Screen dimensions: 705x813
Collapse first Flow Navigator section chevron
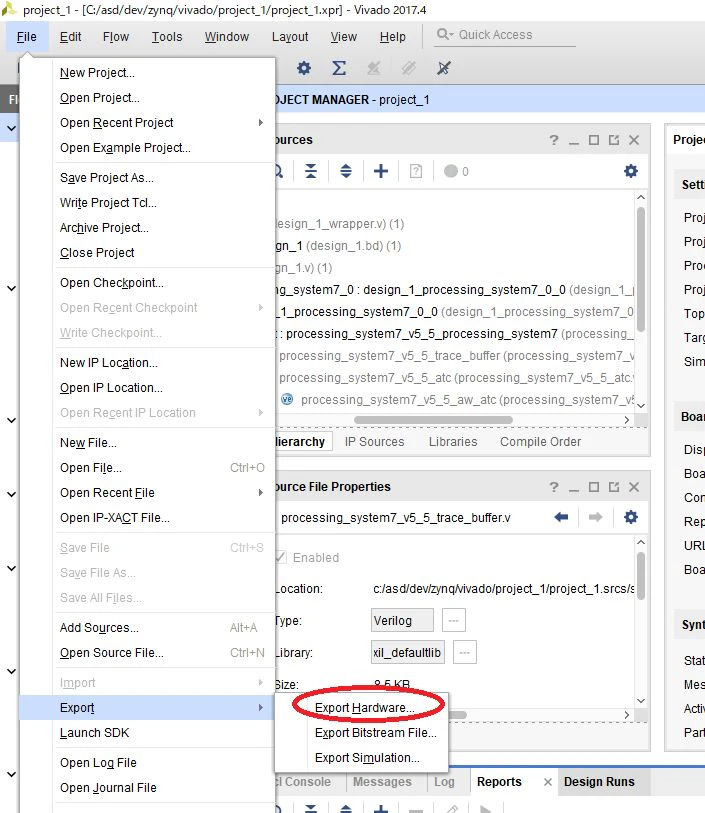[x=11, y=128]
